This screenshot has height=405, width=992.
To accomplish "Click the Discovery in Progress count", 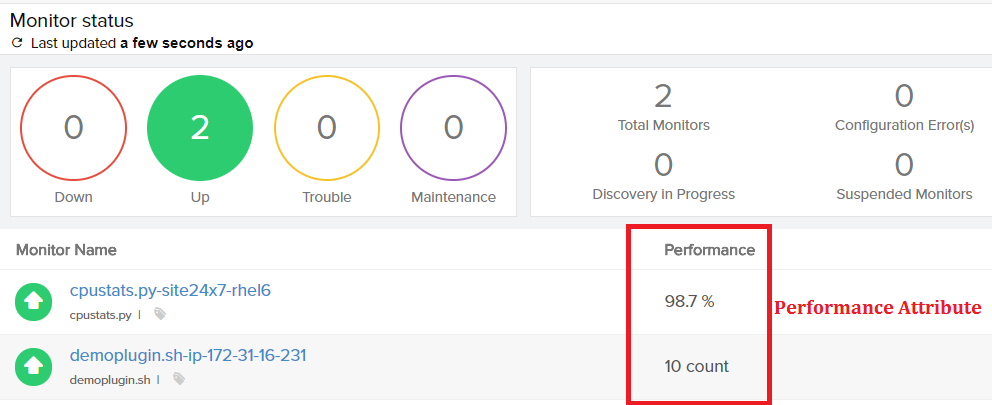I will coord(663,164).
